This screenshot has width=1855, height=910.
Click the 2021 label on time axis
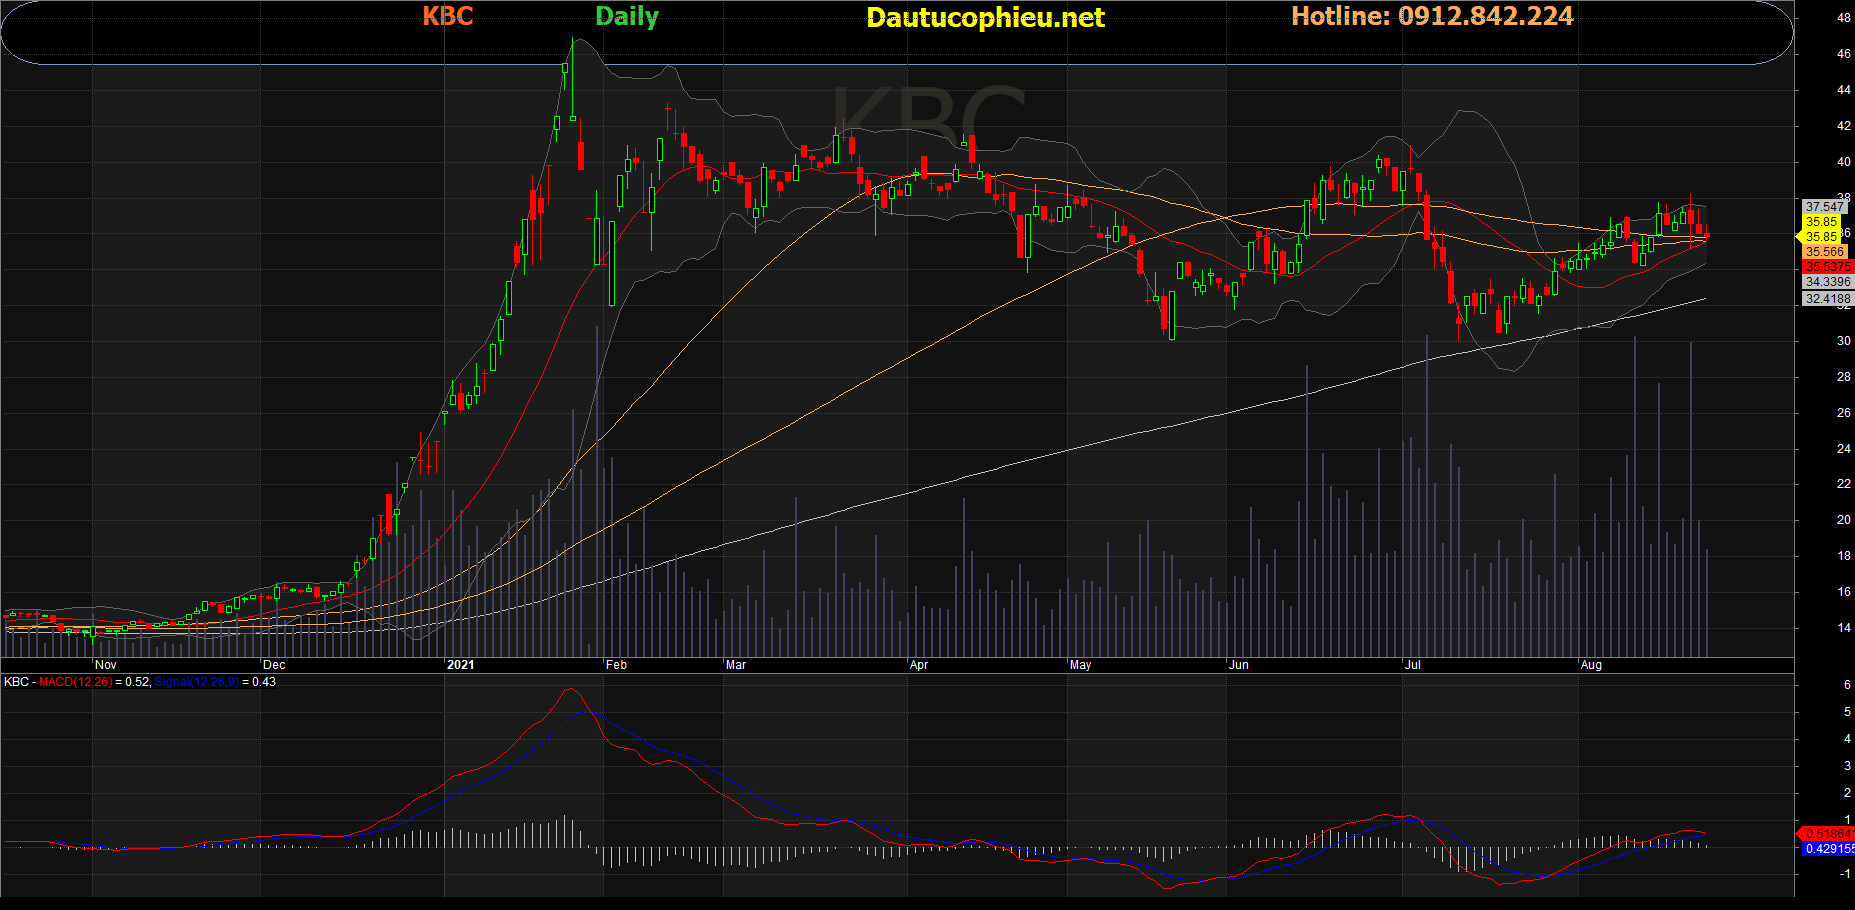(461, 665)
